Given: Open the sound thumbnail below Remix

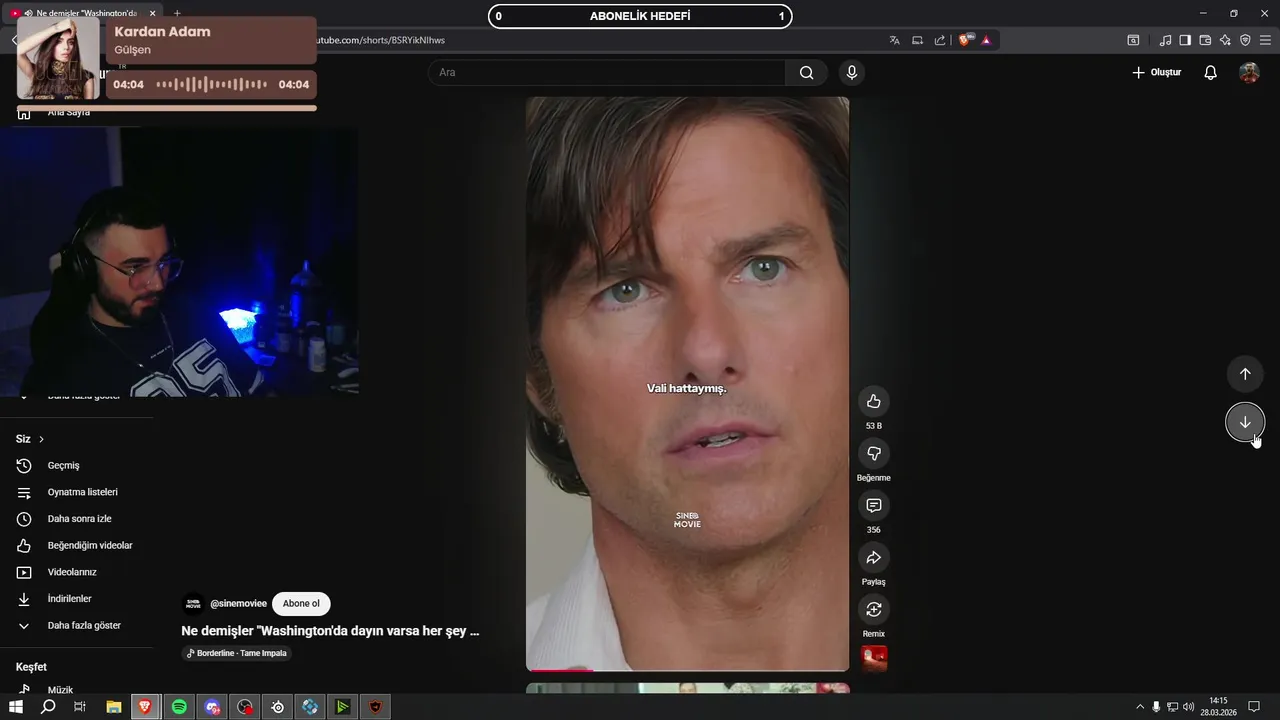Looking at the screenshot, I should point(874,659).
